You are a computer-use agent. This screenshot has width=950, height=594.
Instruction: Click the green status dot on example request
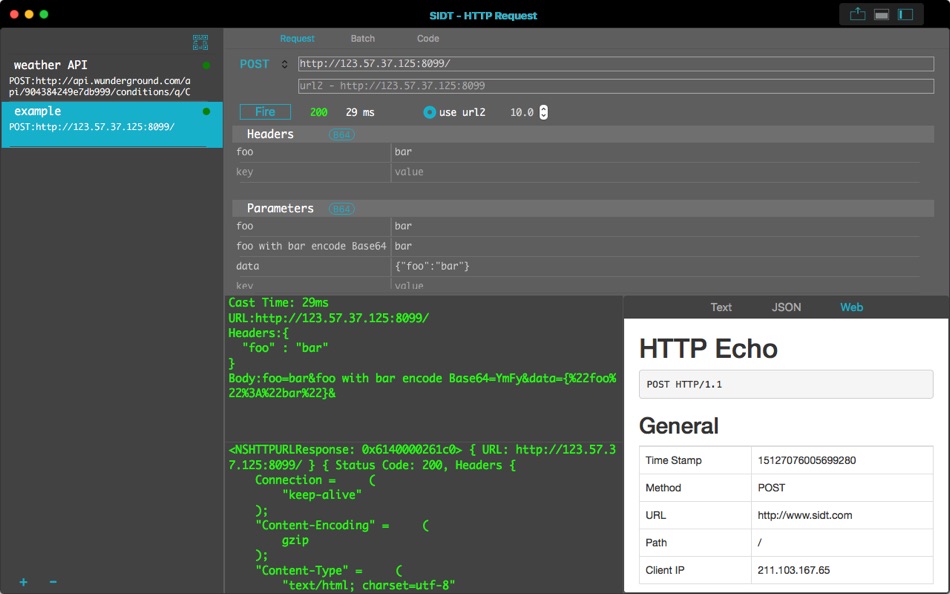[207, 112]
